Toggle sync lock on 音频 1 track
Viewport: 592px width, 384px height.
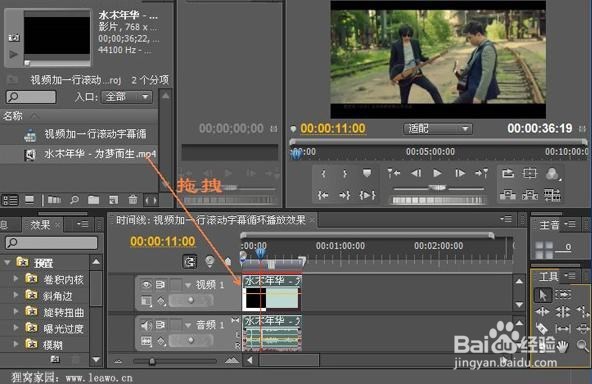(160, 325)
